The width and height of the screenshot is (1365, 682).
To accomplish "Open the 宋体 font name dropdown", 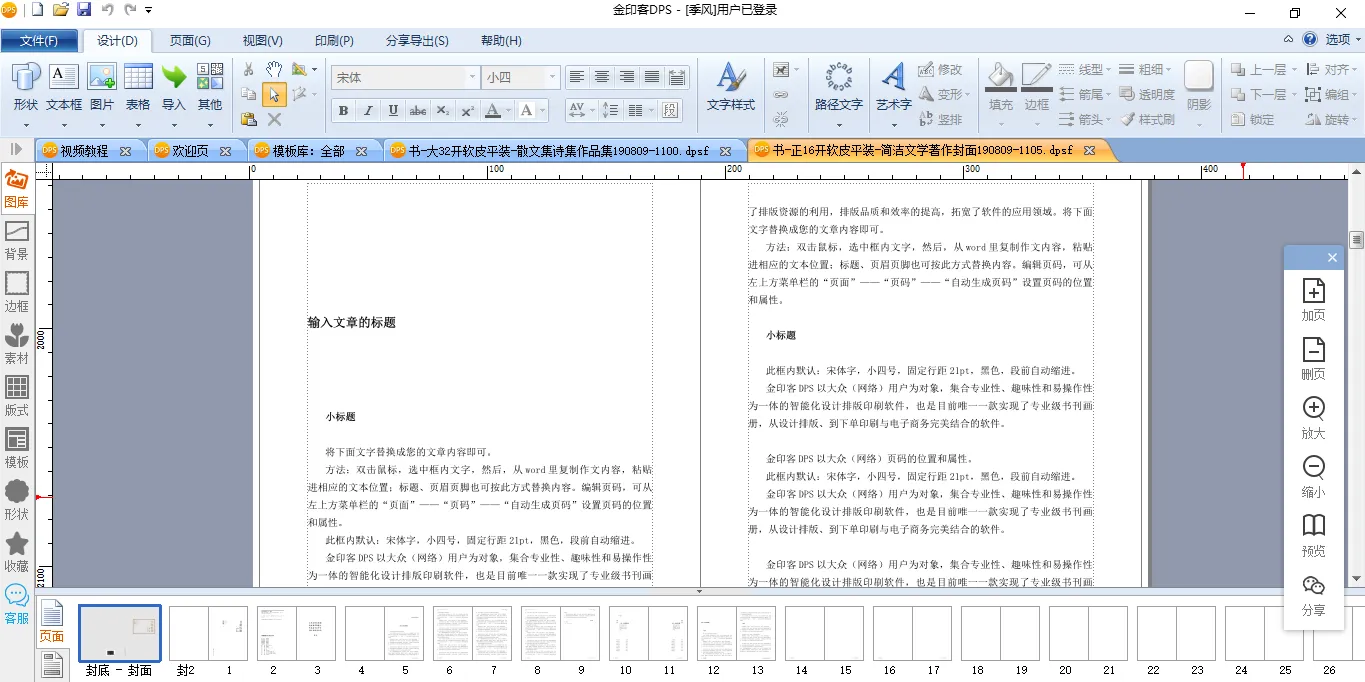I will click(x=472, y=77).
